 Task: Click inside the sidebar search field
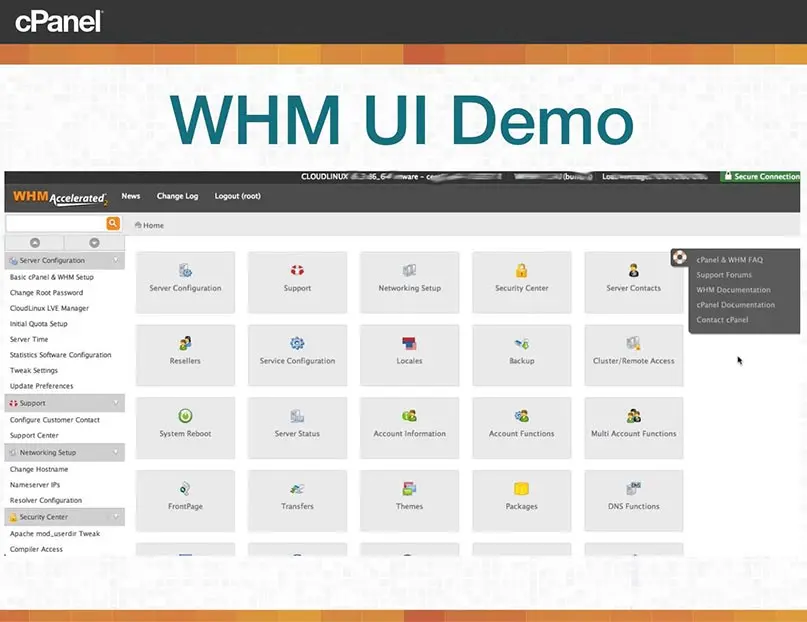55,224
